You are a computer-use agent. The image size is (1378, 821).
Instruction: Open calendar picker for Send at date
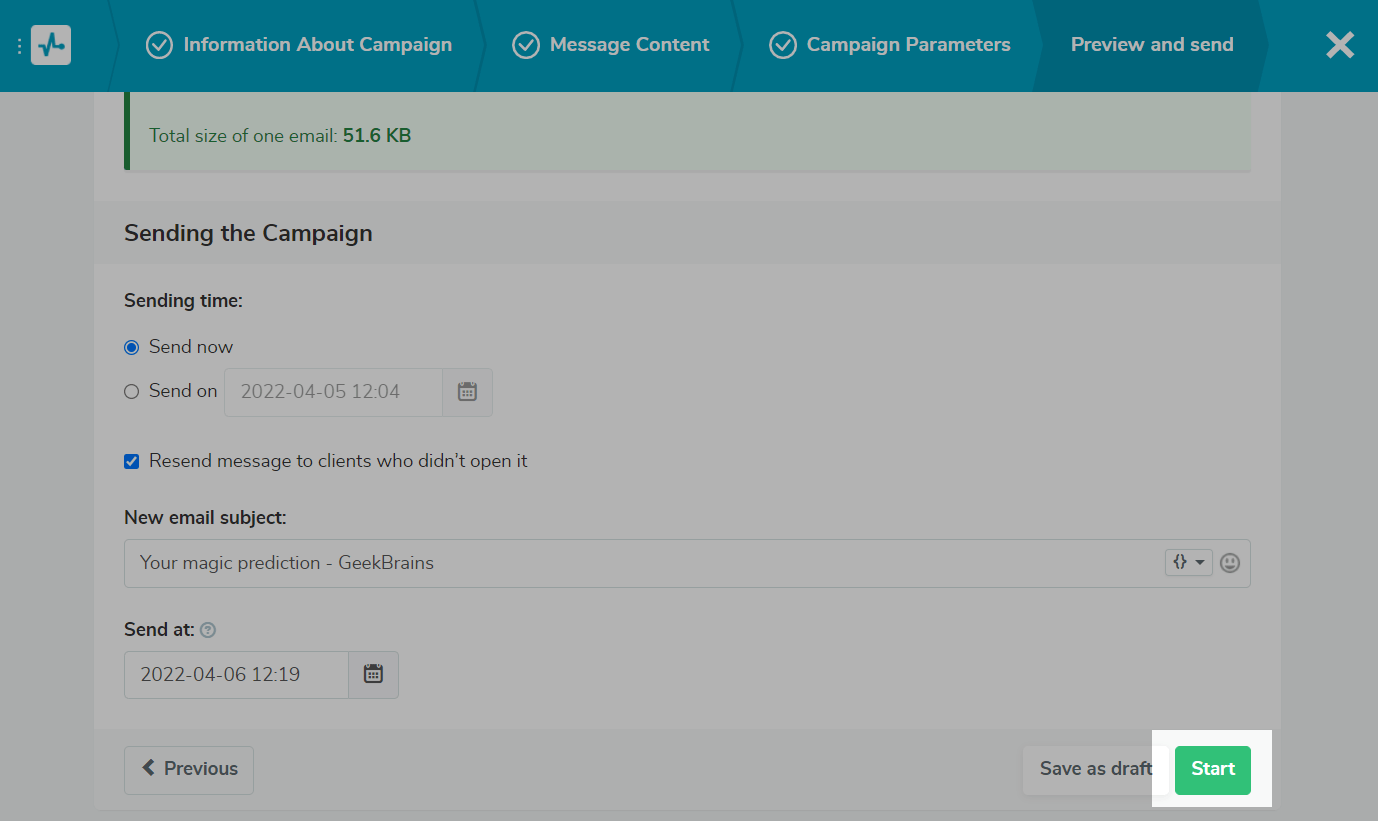pos(373,675)
